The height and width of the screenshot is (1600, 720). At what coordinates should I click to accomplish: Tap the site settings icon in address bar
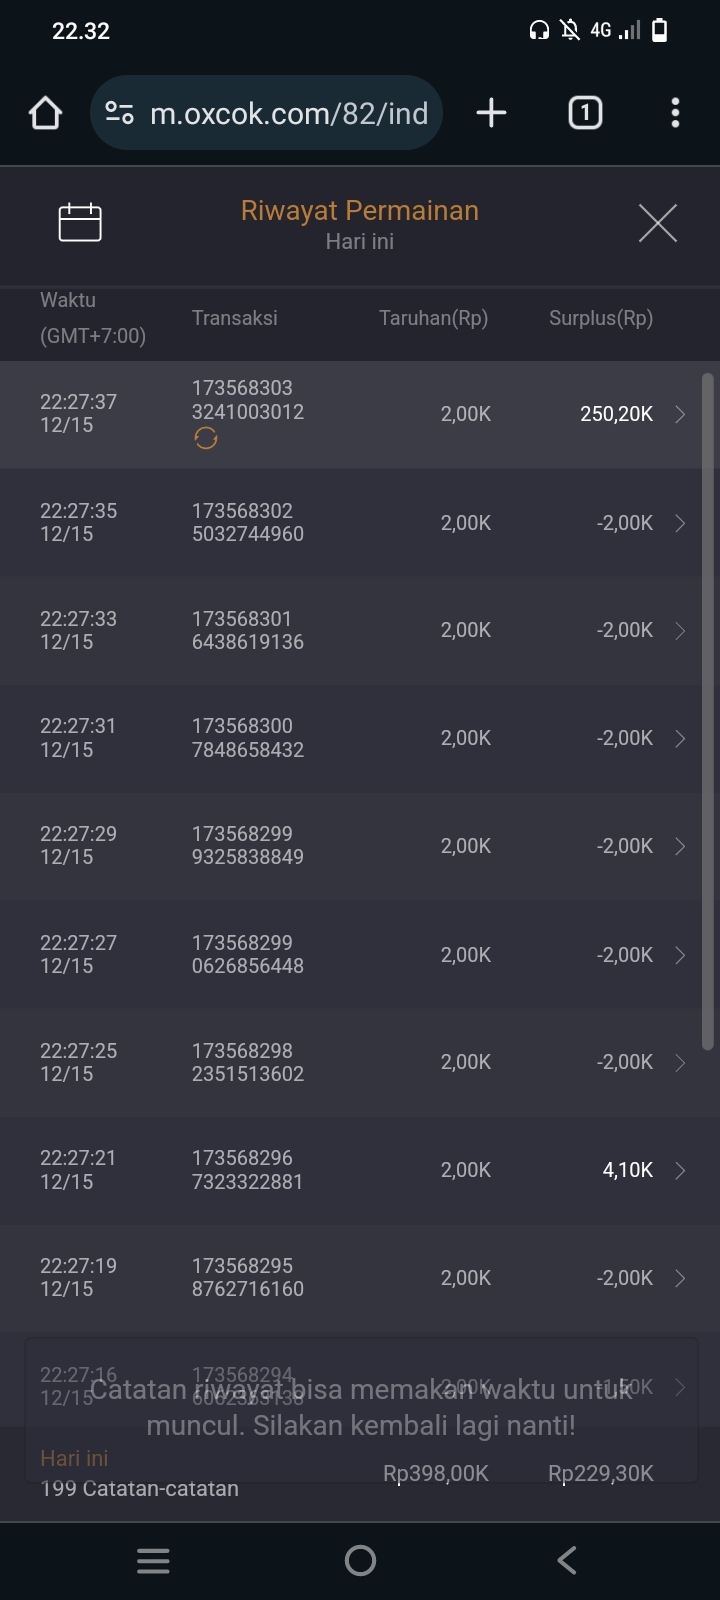(120, 113)
